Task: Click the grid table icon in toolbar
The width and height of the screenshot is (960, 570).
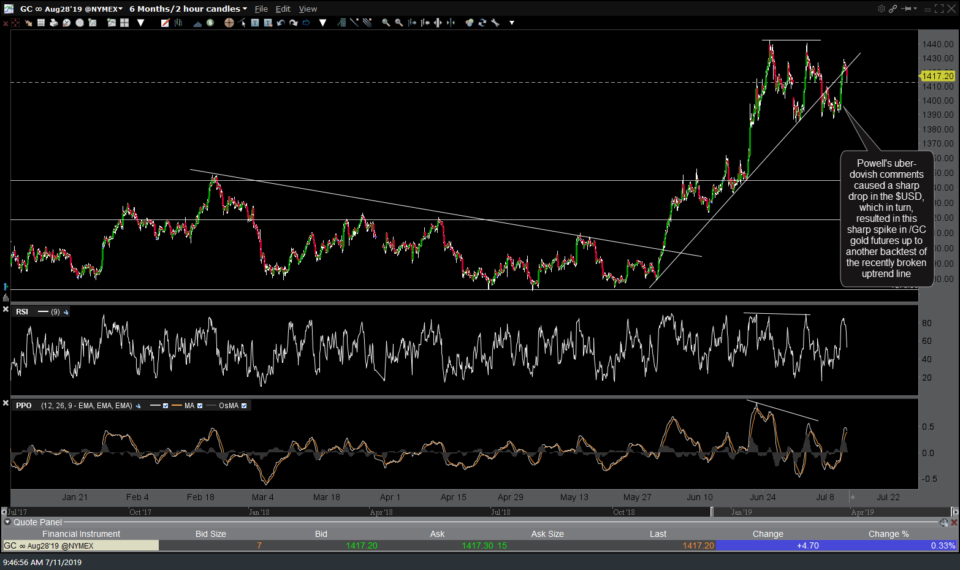Action: [x=41, y=23]
